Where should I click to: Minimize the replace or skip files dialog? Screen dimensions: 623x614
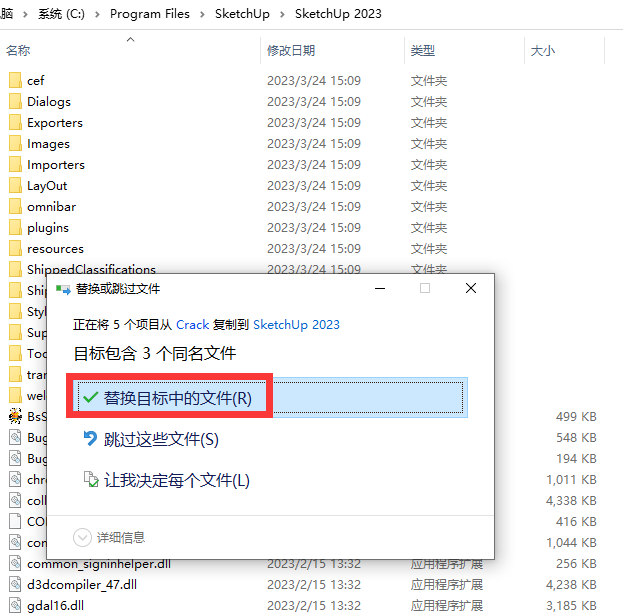(x=380, y=288)
